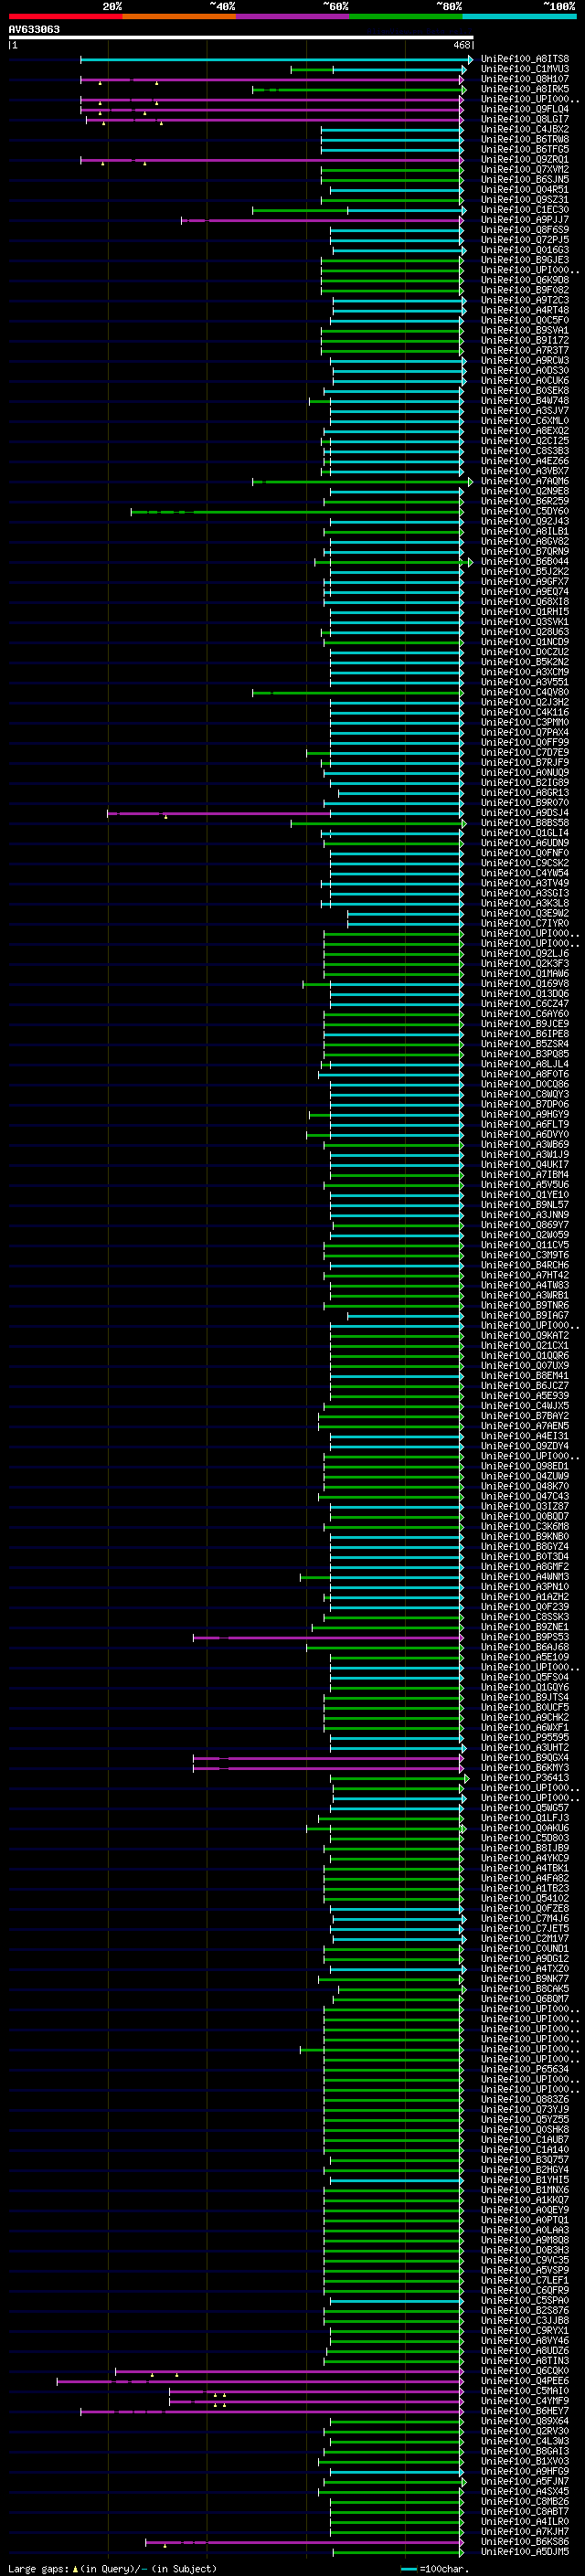Viewport: 585px width, 2576px height.
Task: Open hit UniRef100_B8CAK5
Action: [524, 1989]
